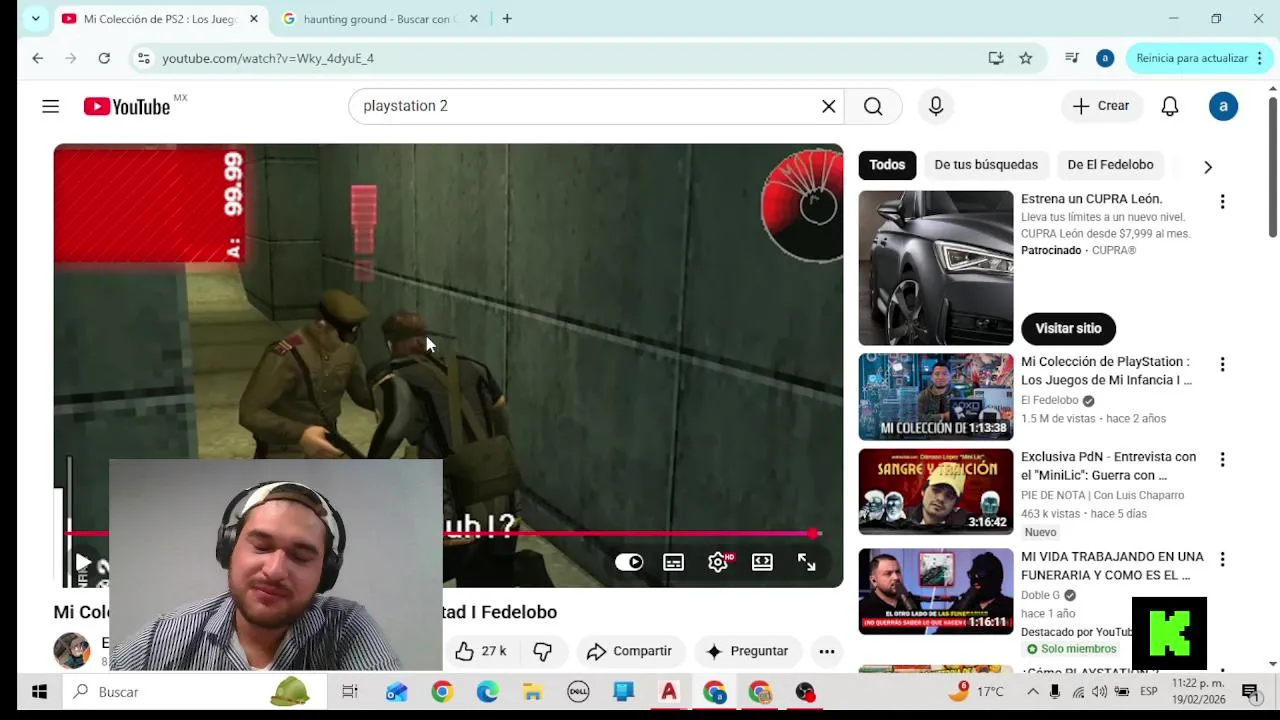Open the YouTube hamburger guide menu
1280x720 pixels.
pyautogui.click(x=51, y=106)
